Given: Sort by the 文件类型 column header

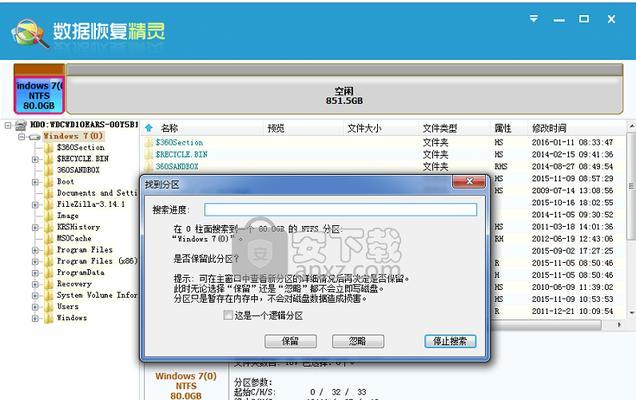Looking at the screenshot, I should 440,129.
